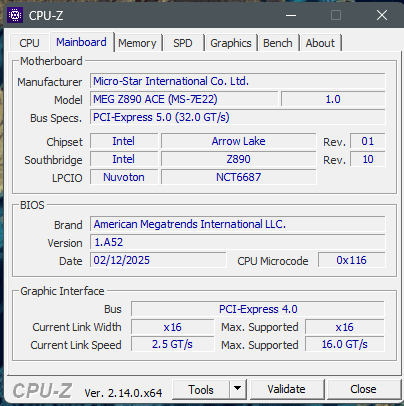Click the BIOS date 02/12/2025
The height and width of the screenshot is (406, 404).
click(158, 260)
